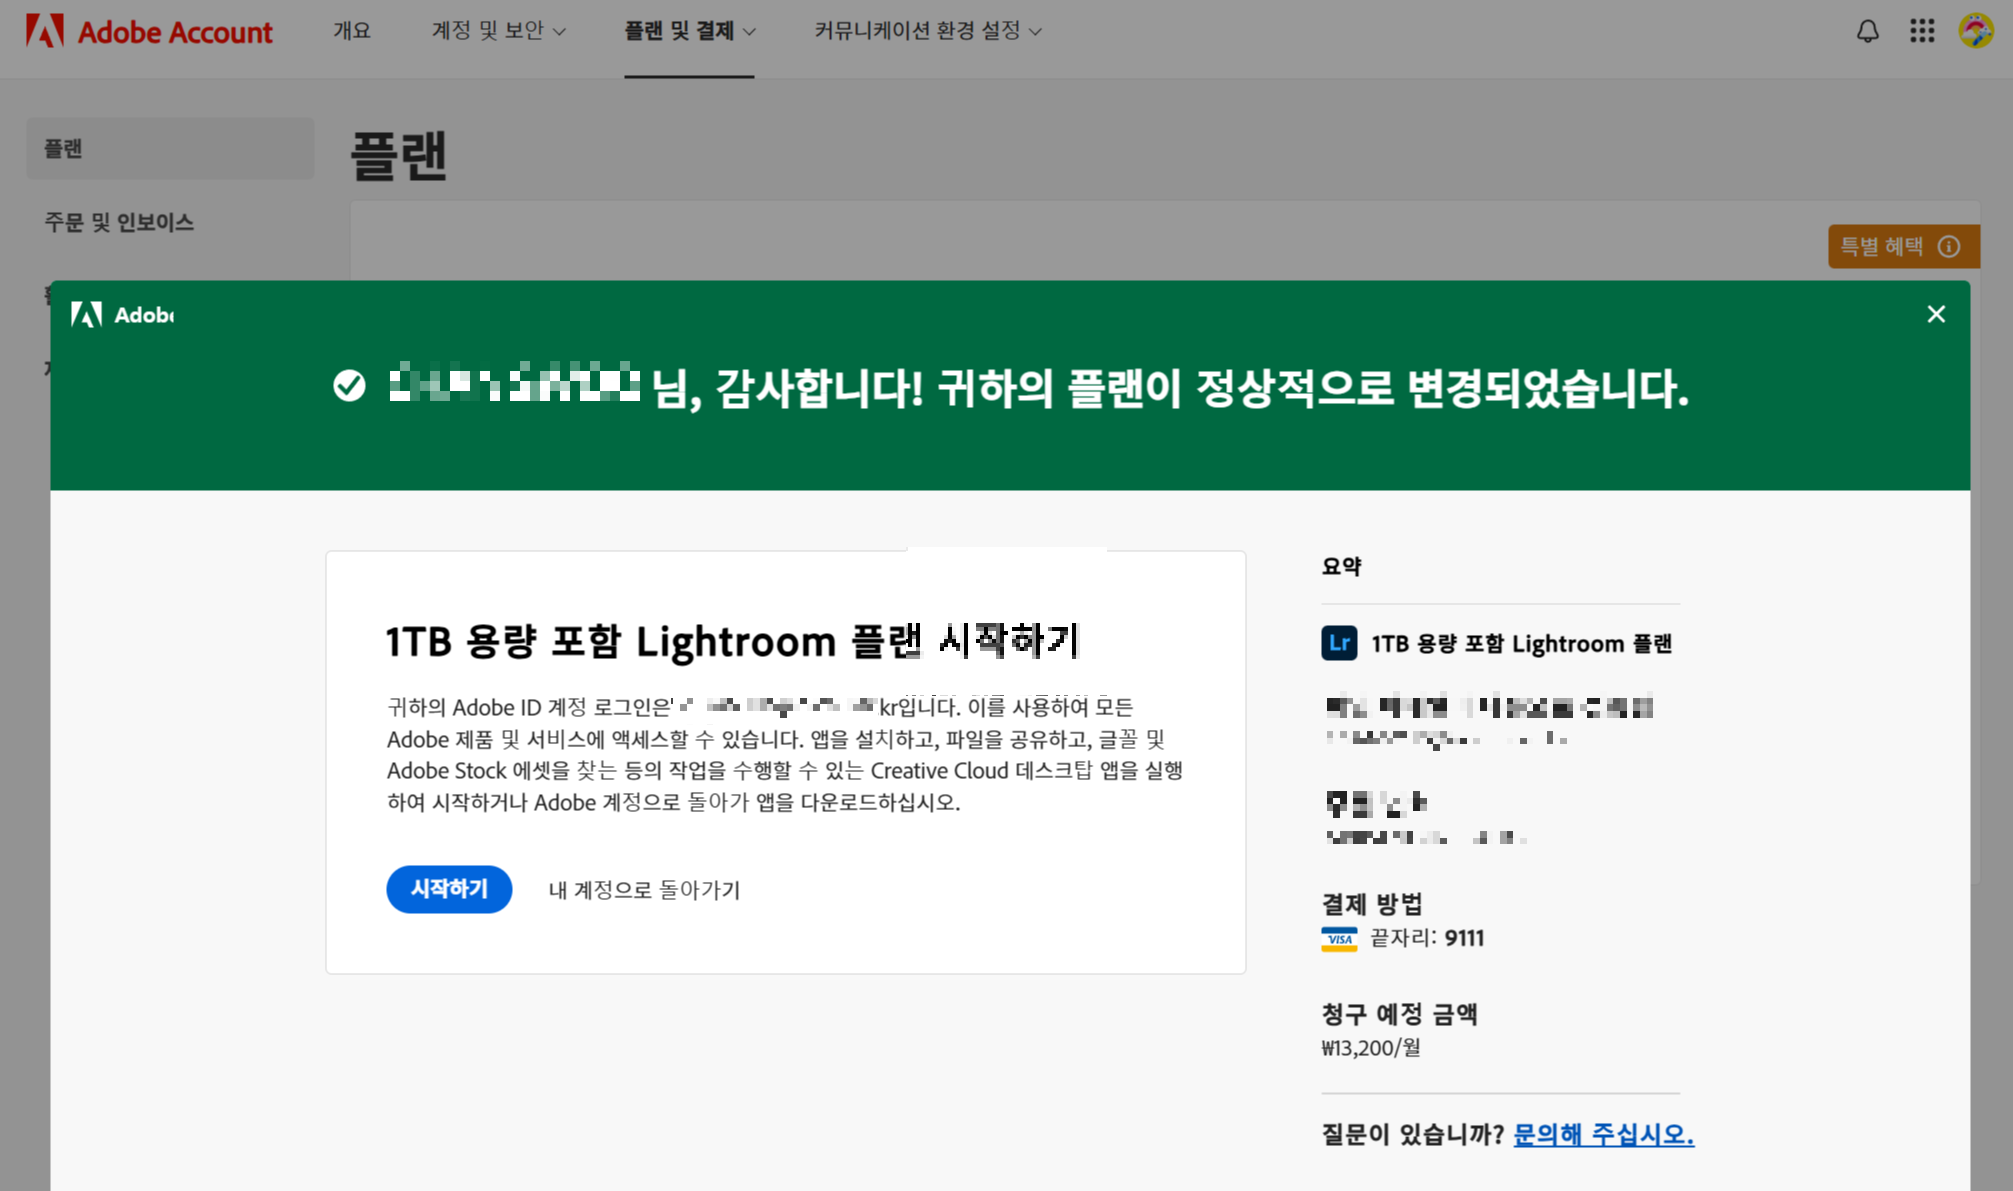Click 내 계정으로 돌아가기 link
This screenshot has width=2013, height=1191.
click(x=644, y=890)
